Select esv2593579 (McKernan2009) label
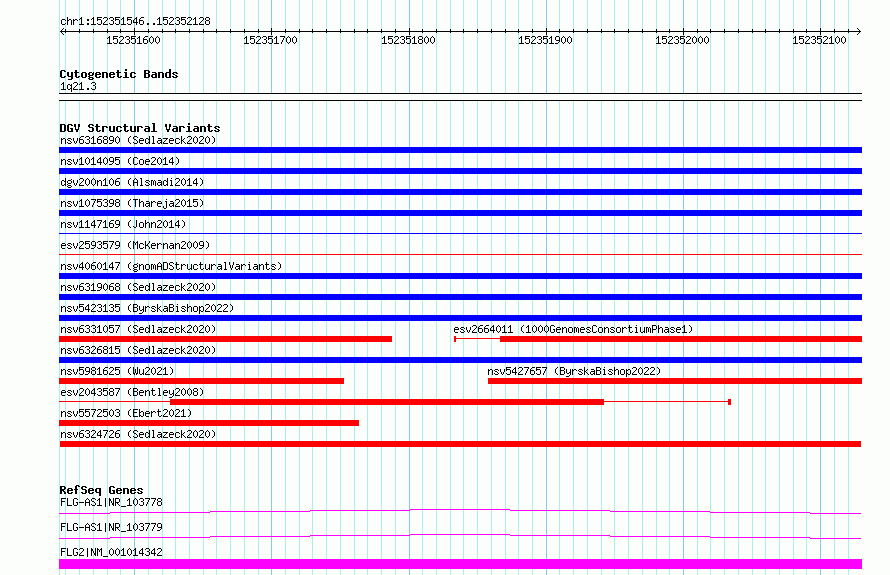This screenshot has width=890, height=575. (x=135, y=245)
